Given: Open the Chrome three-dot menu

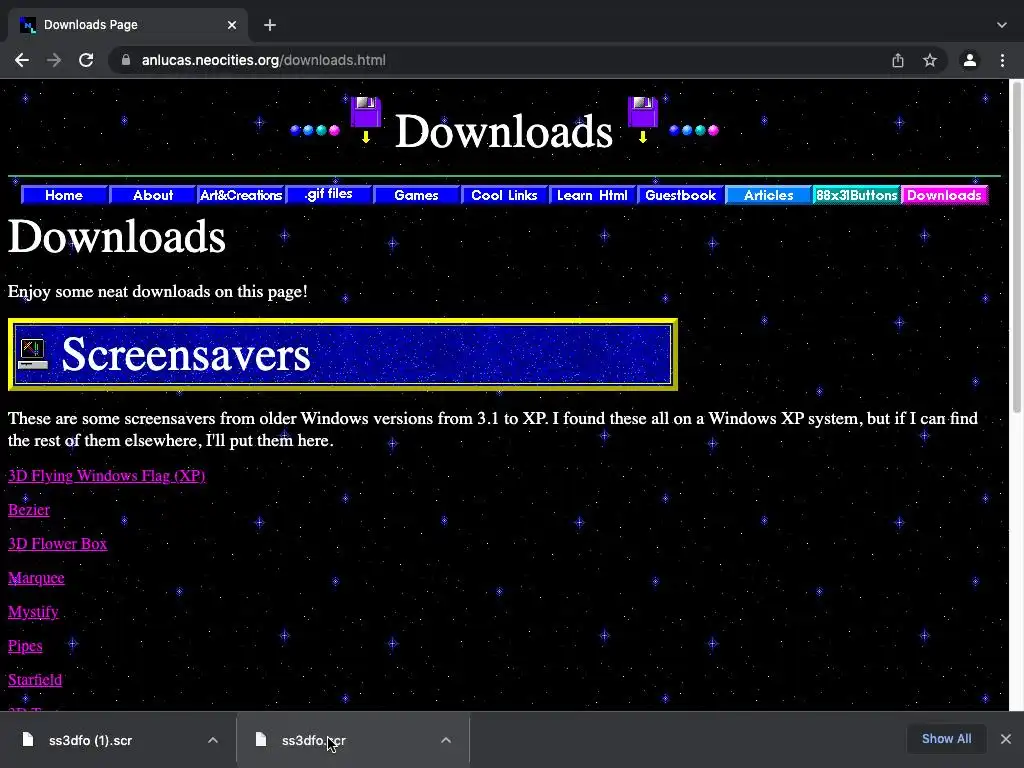Looking at the screenshot, I should [1002, 60].
